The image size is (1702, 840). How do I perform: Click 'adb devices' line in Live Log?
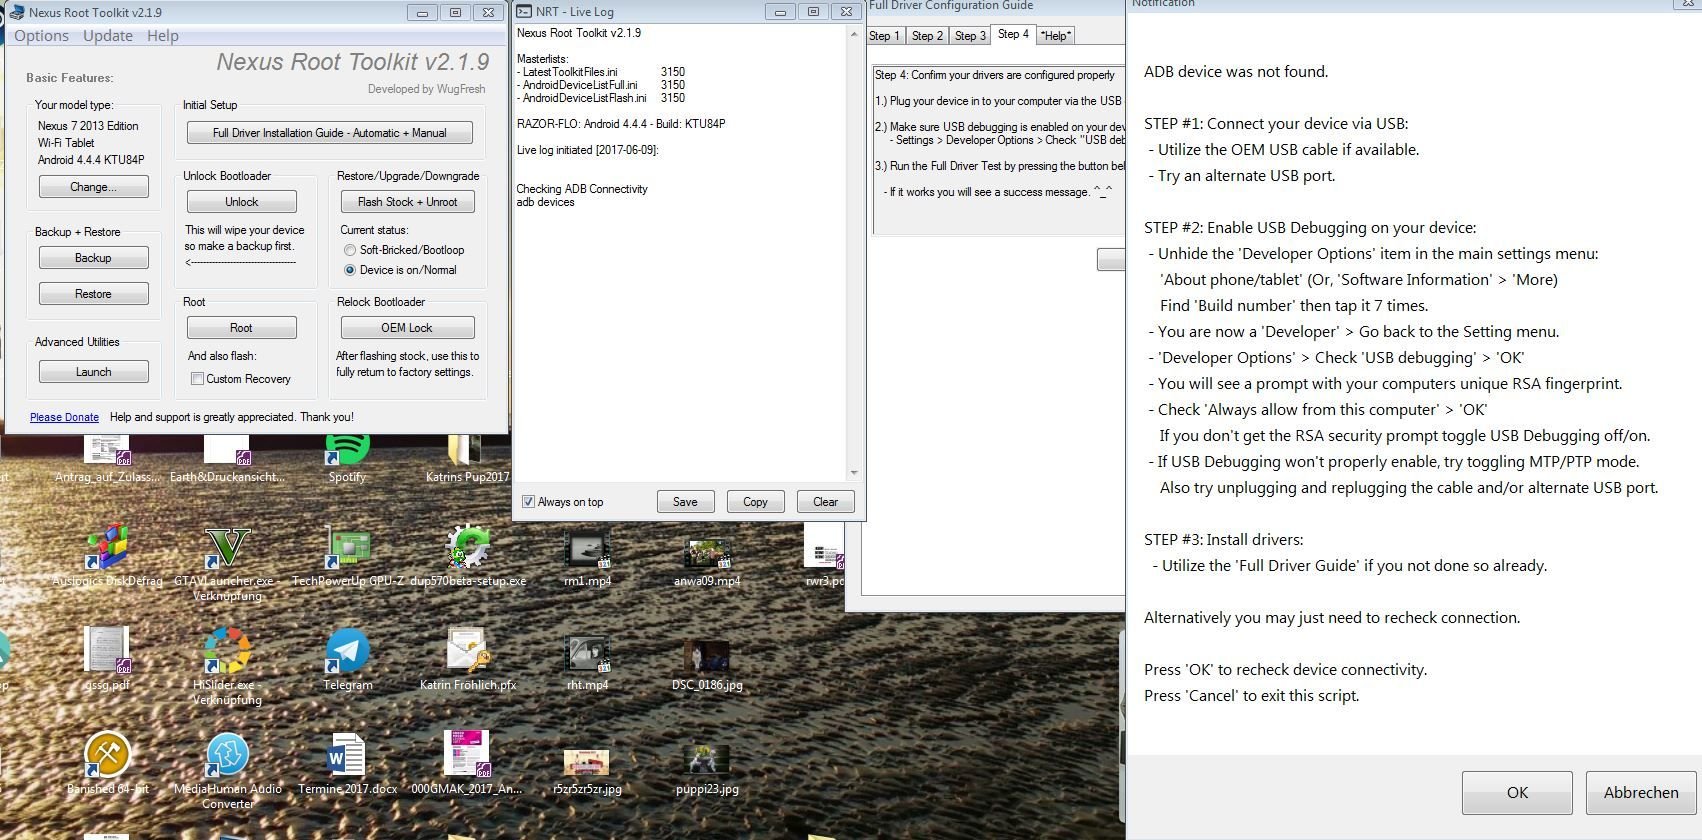click(546, 202)
